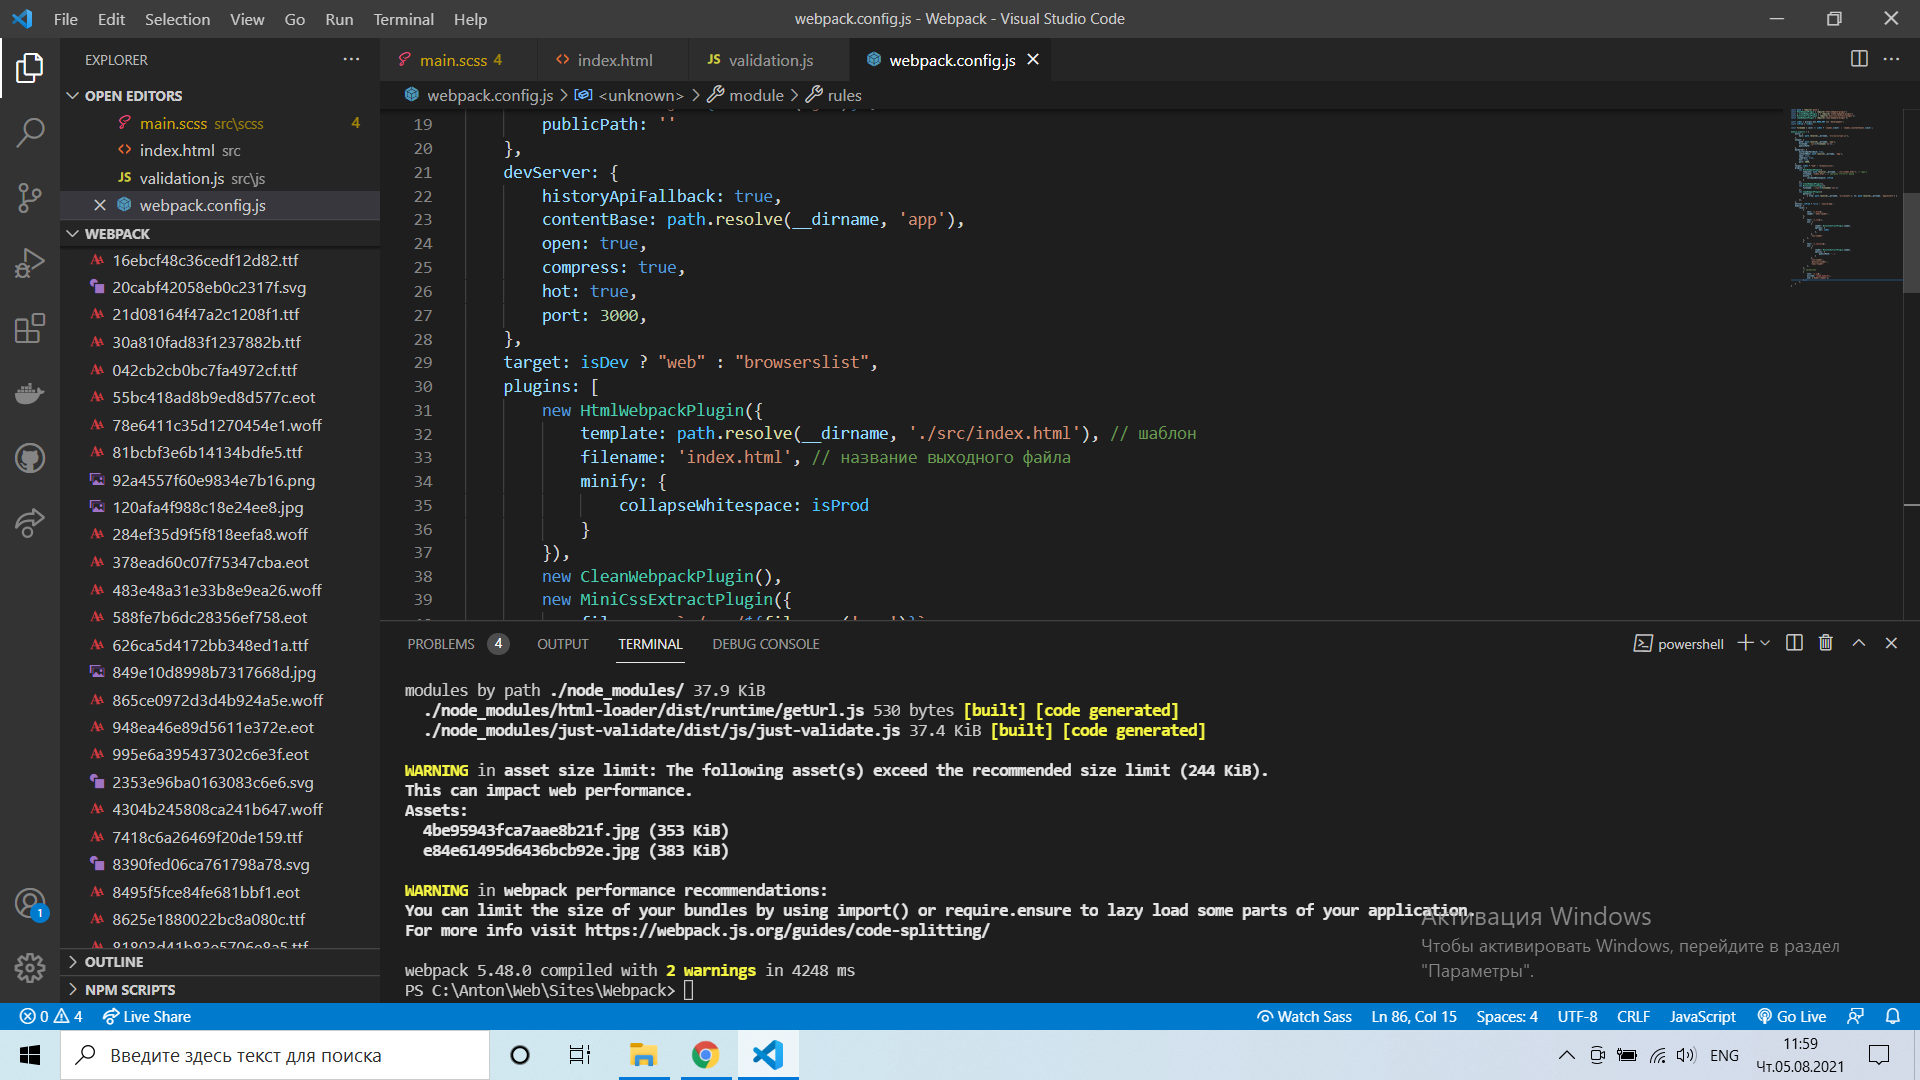
Task: Open Source Control view
Action: (x=30, y=197)
